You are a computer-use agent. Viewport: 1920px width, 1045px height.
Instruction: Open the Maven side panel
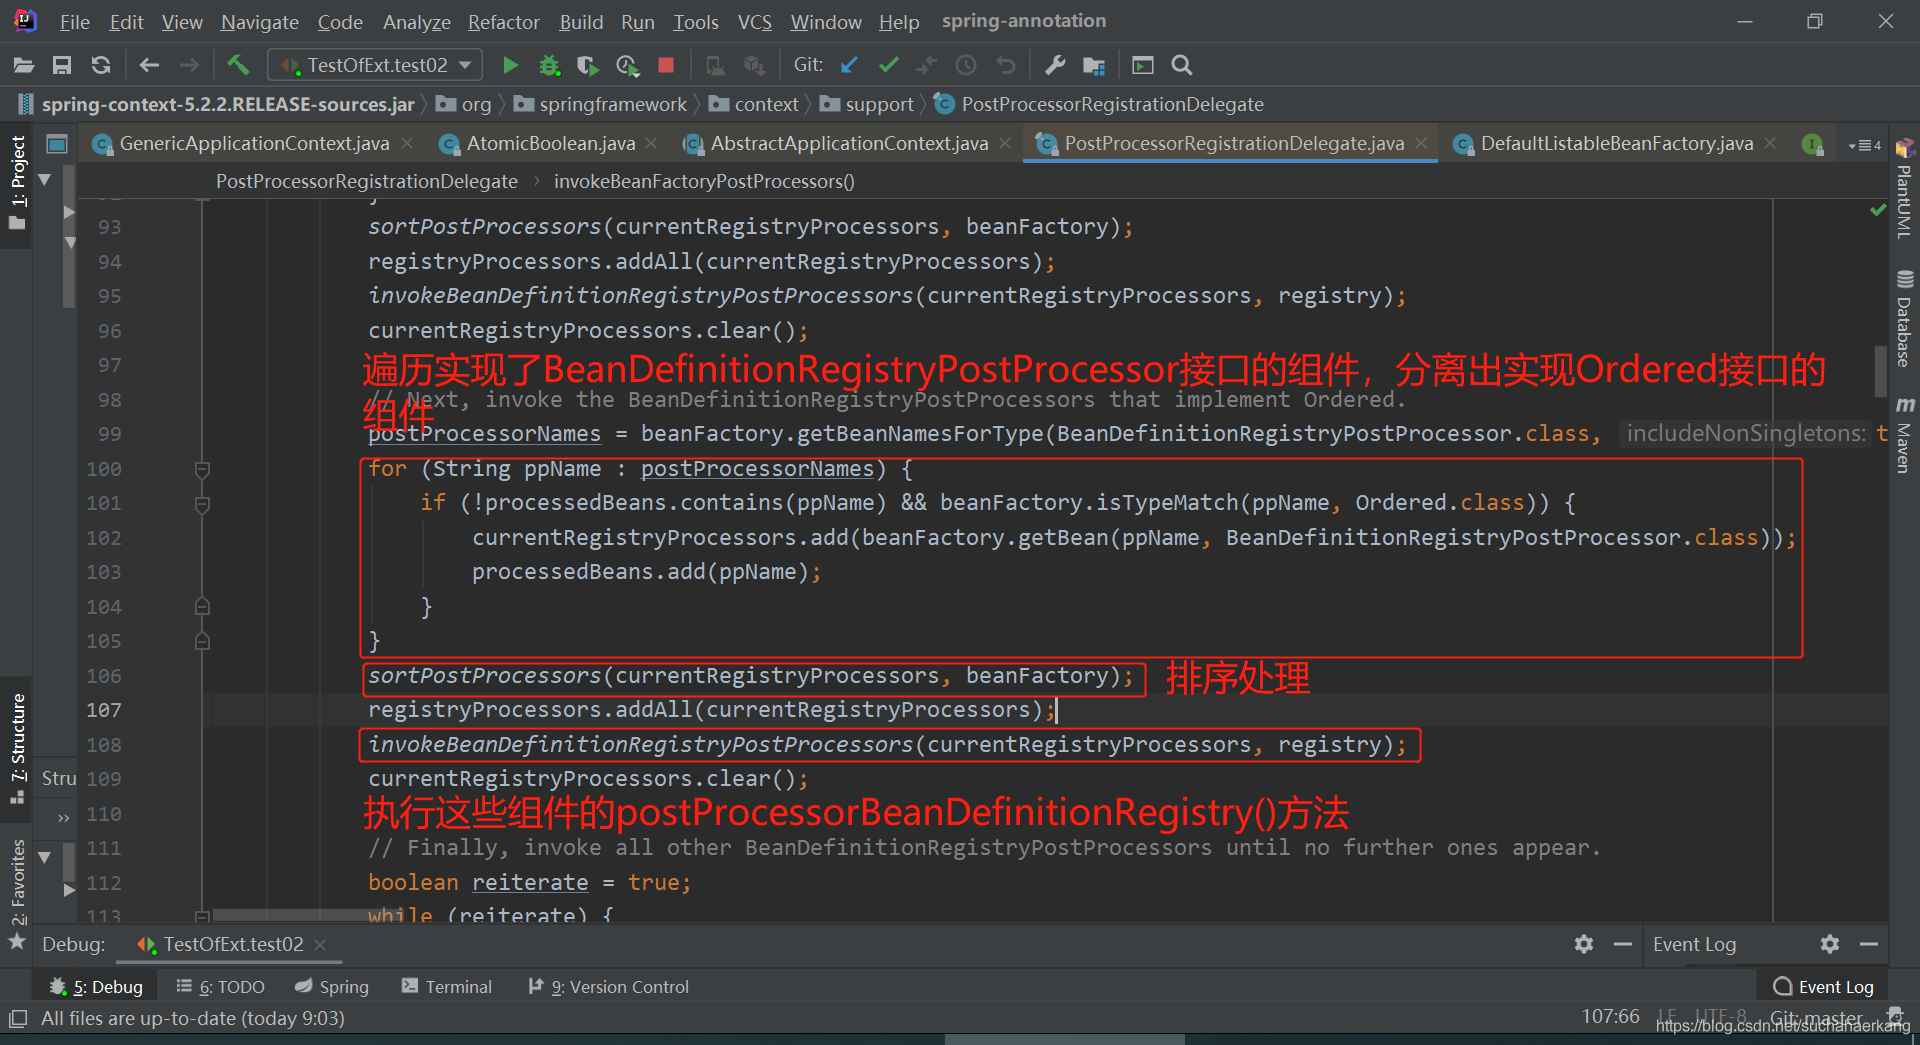point(1904,435)
